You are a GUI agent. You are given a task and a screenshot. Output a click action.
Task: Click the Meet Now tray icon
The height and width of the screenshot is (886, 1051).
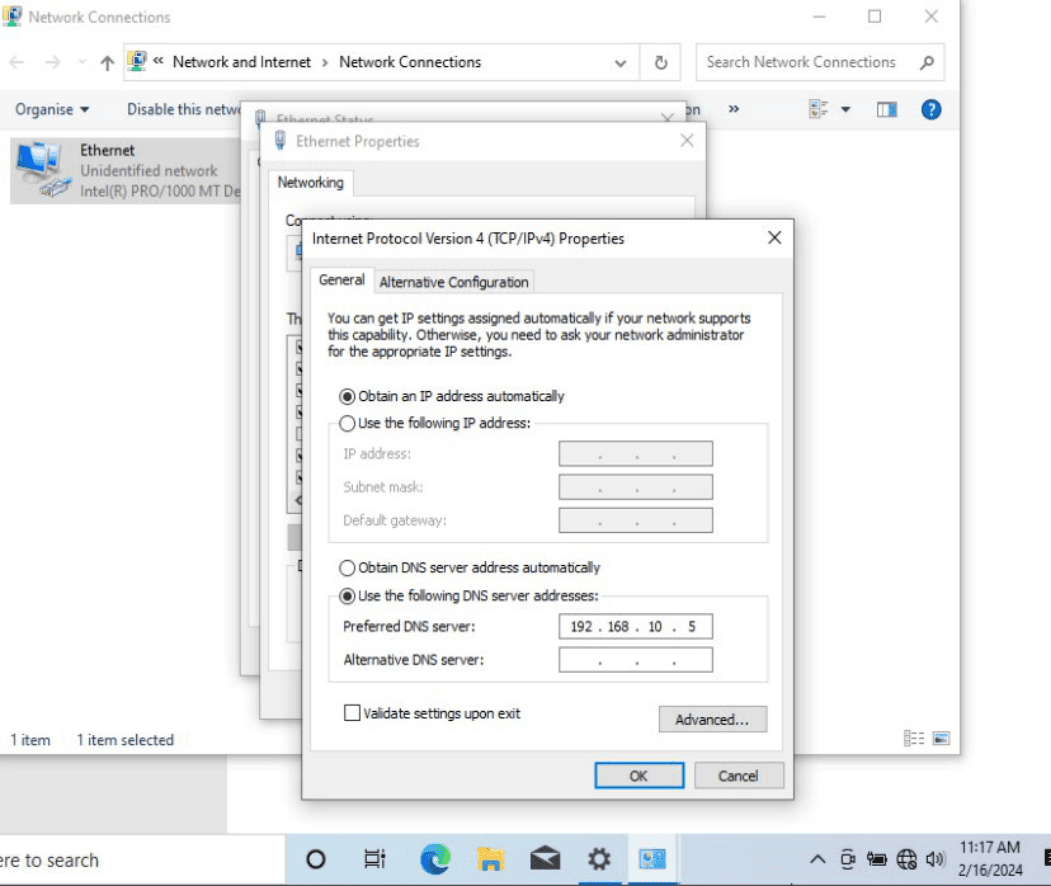click(848, 859)
